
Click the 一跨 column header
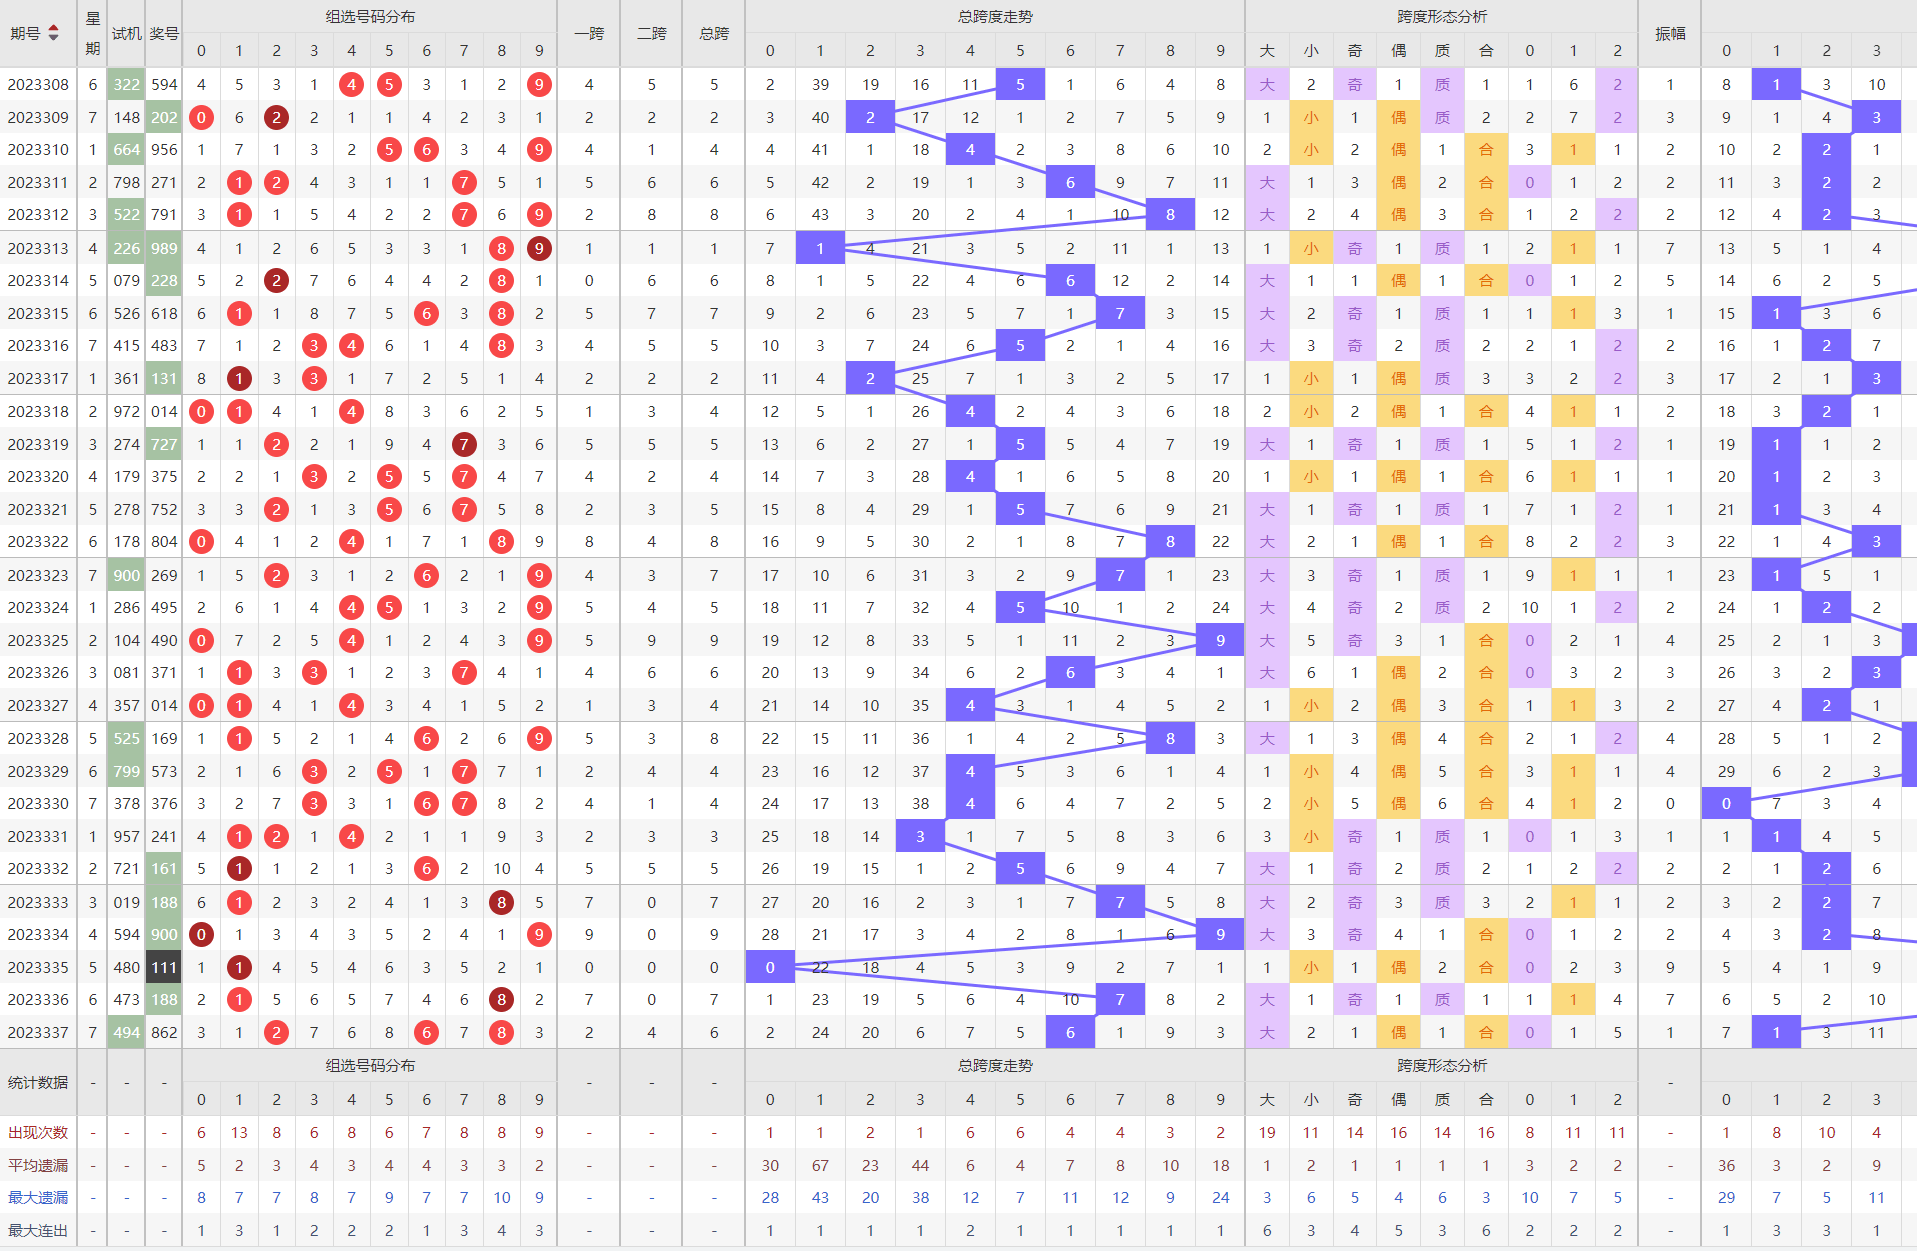589,33
